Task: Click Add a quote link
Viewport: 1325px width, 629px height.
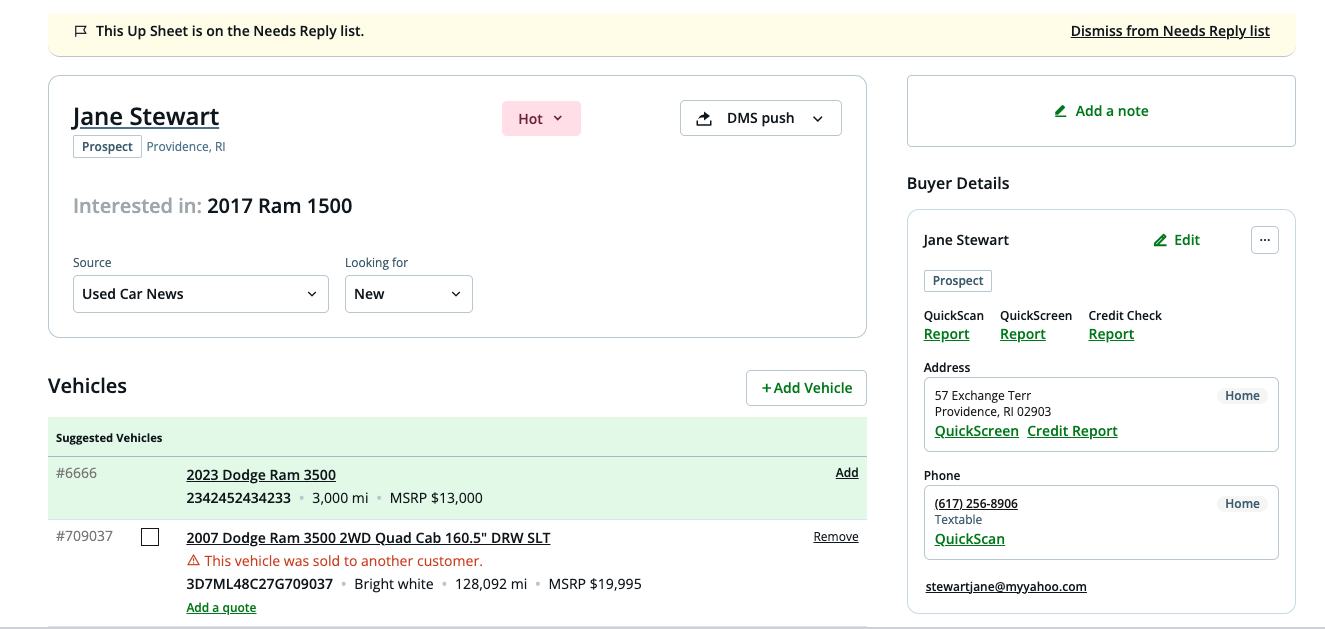Action: (221, 608)
